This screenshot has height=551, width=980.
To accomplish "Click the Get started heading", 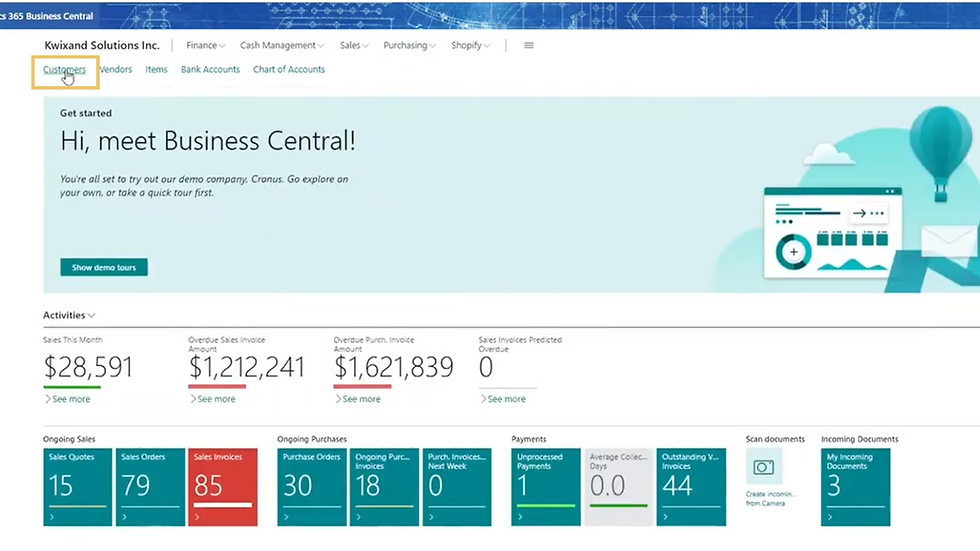I will (x=86, y=113).
